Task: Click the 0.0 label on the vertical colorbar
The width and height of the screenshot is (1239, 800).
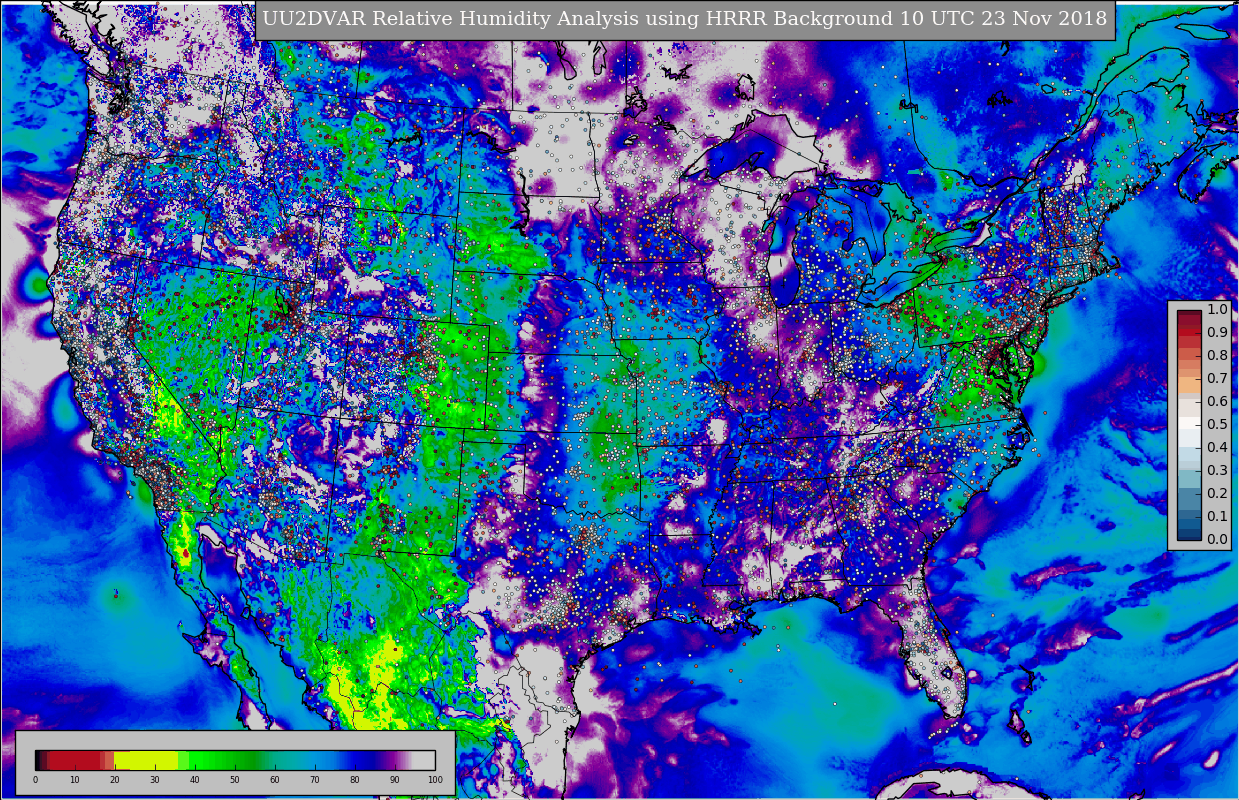Action: (1217, 540)
